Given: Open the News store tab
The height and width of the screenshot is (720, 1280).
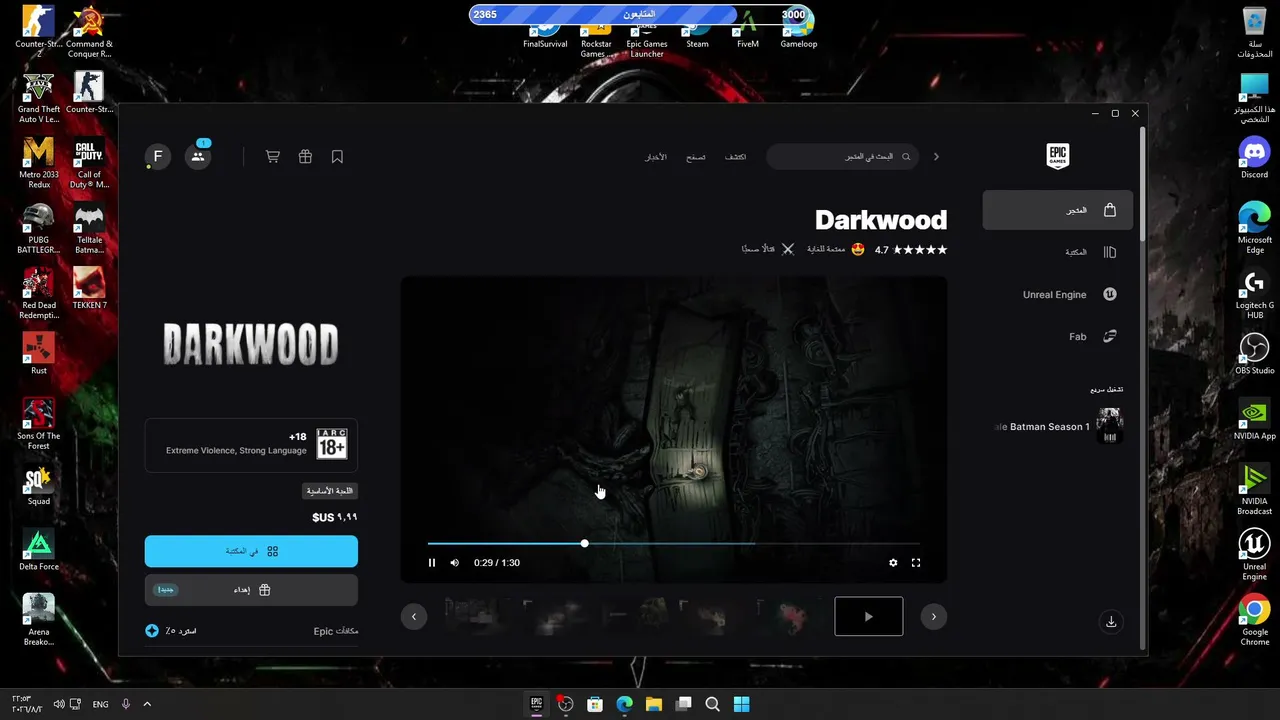Looking at the screenshot, I should 655,157.
